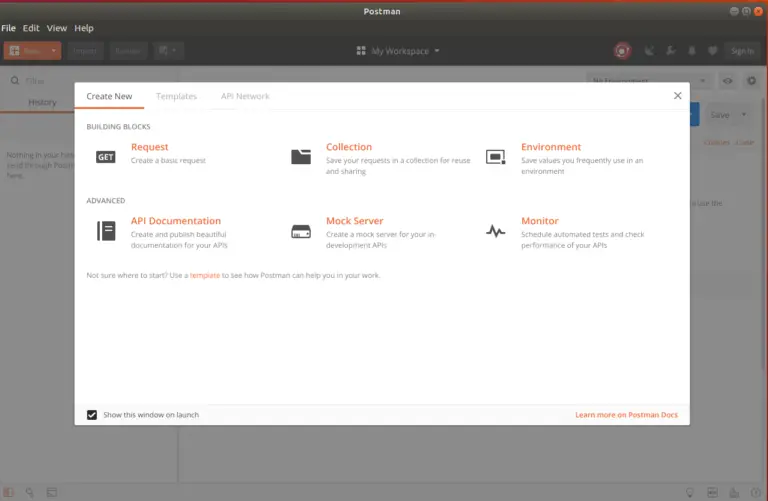
Task: Close the Create New dialog with X
Action: [x=677, y=95]
